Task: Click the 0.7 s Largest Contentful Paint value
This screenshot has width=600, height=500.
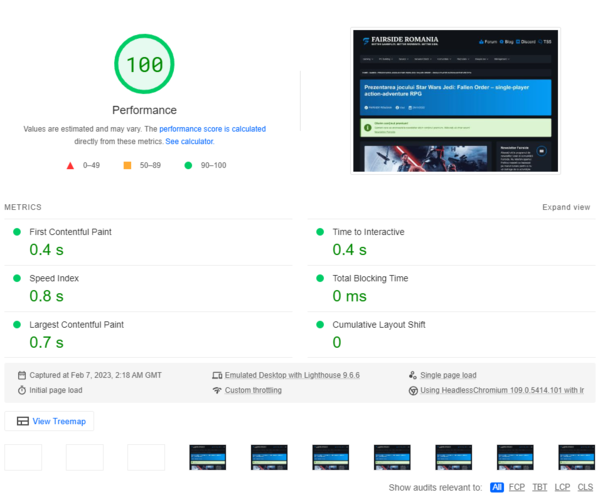Action: tap(46, 342)
